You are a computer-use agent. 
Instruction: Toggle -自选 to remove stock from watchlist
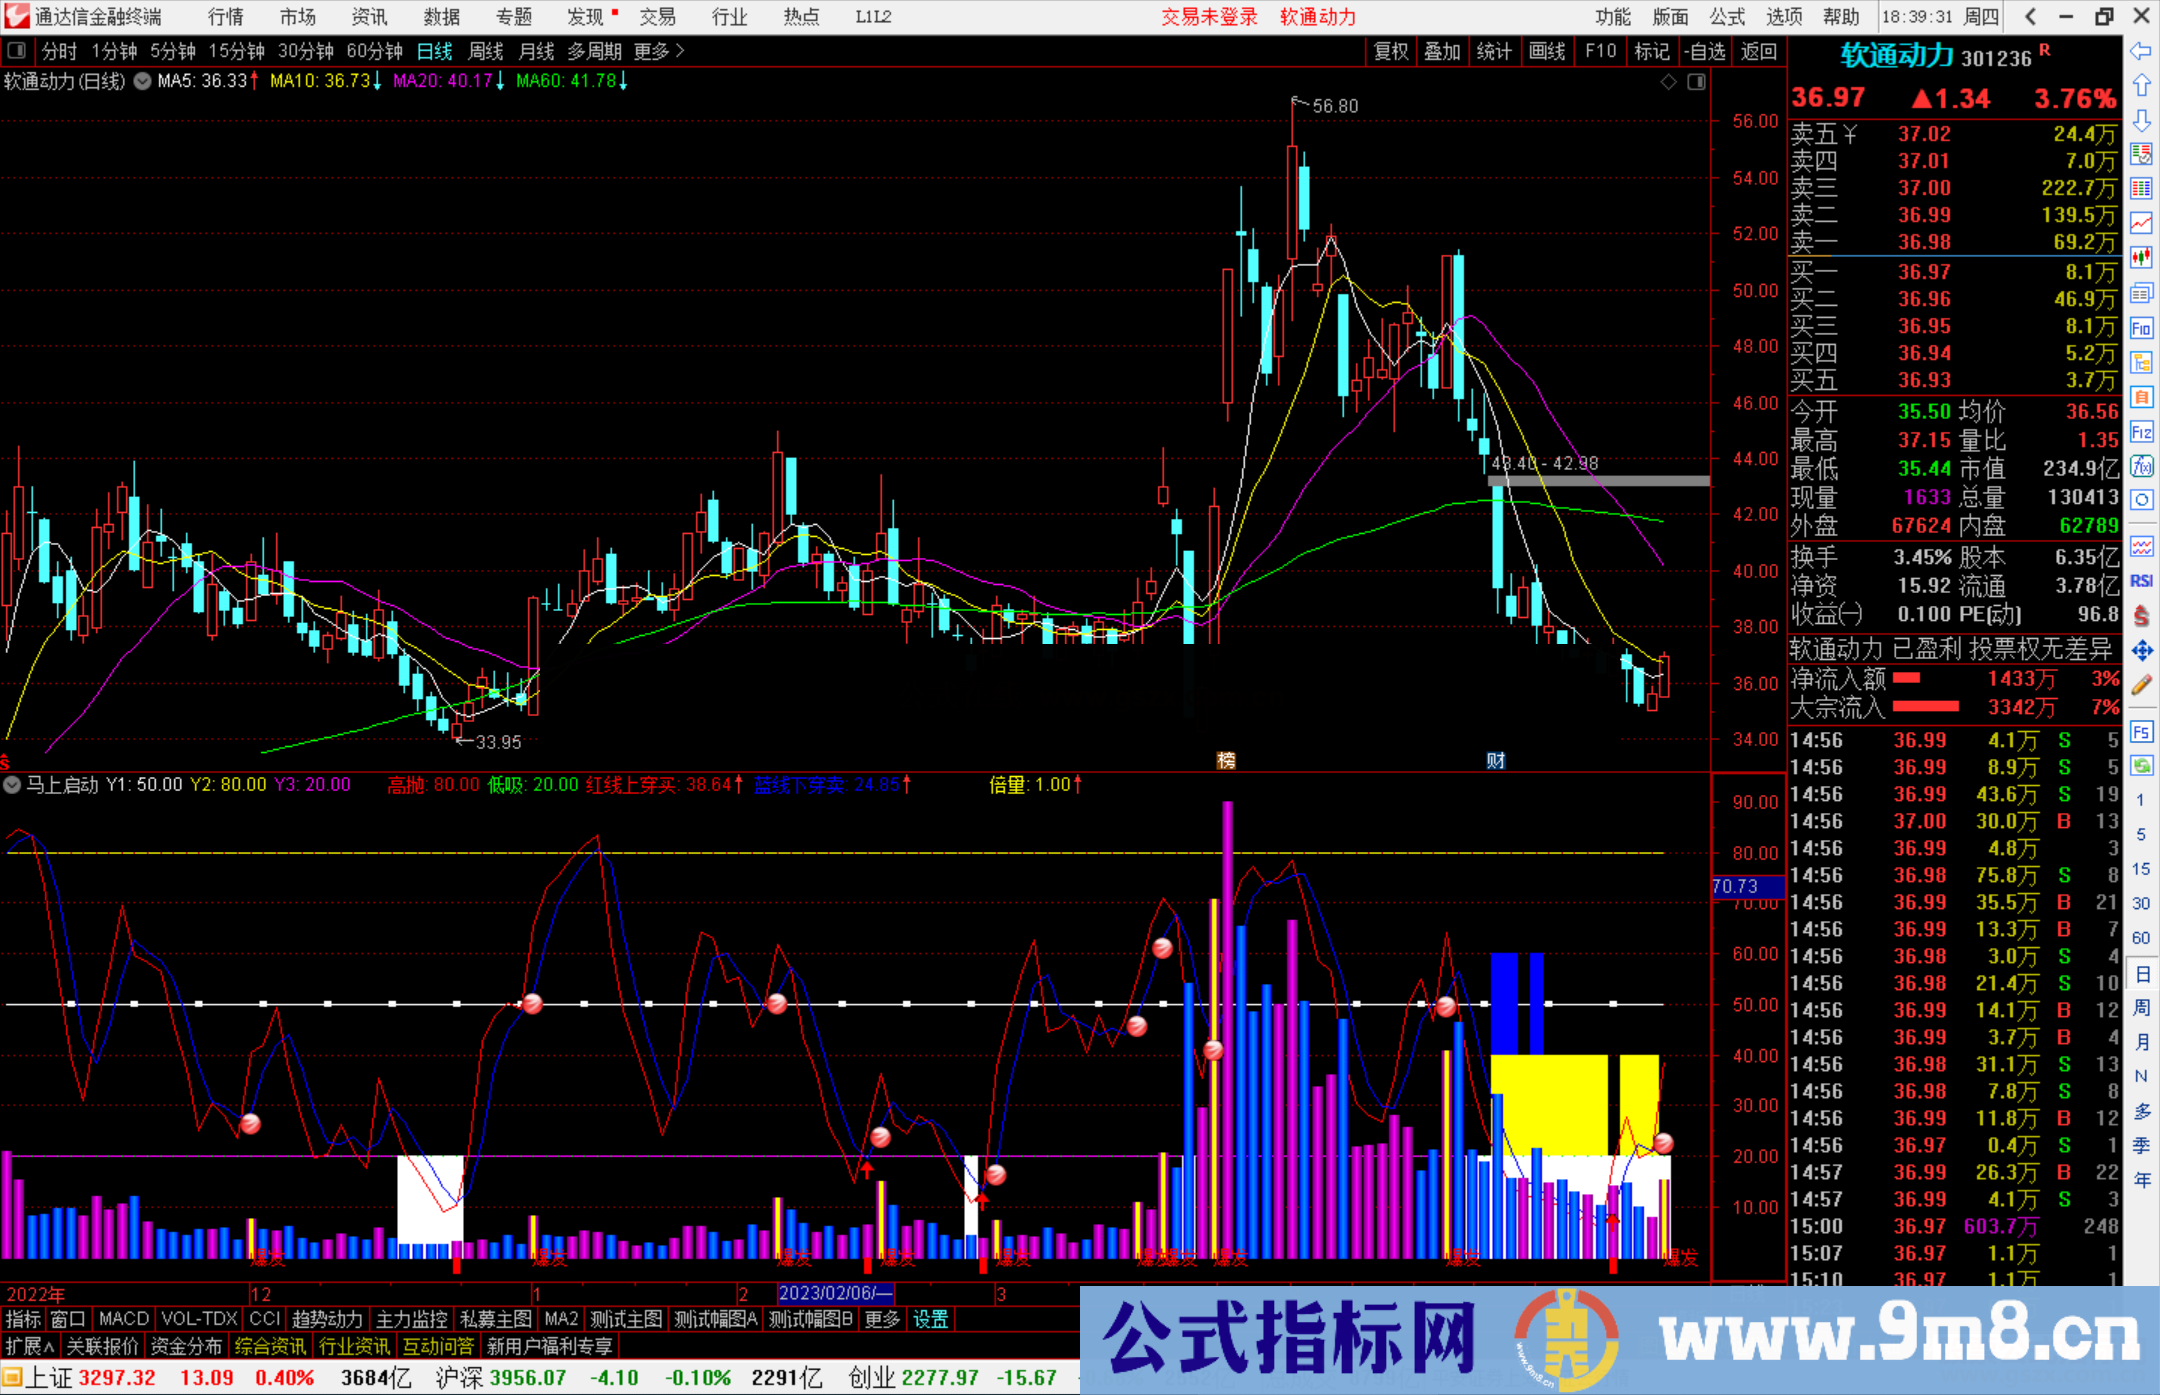tap(1706, 52)
